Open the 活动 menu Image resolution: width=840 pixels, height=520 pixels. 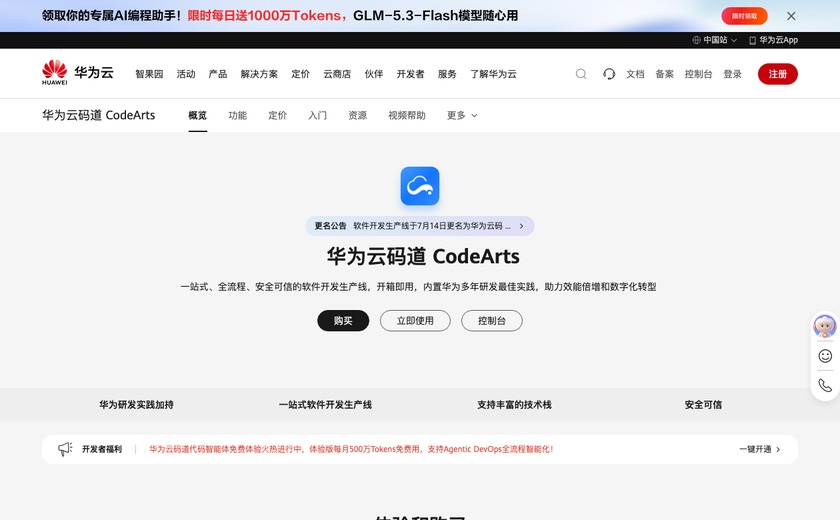coord(186,74)
